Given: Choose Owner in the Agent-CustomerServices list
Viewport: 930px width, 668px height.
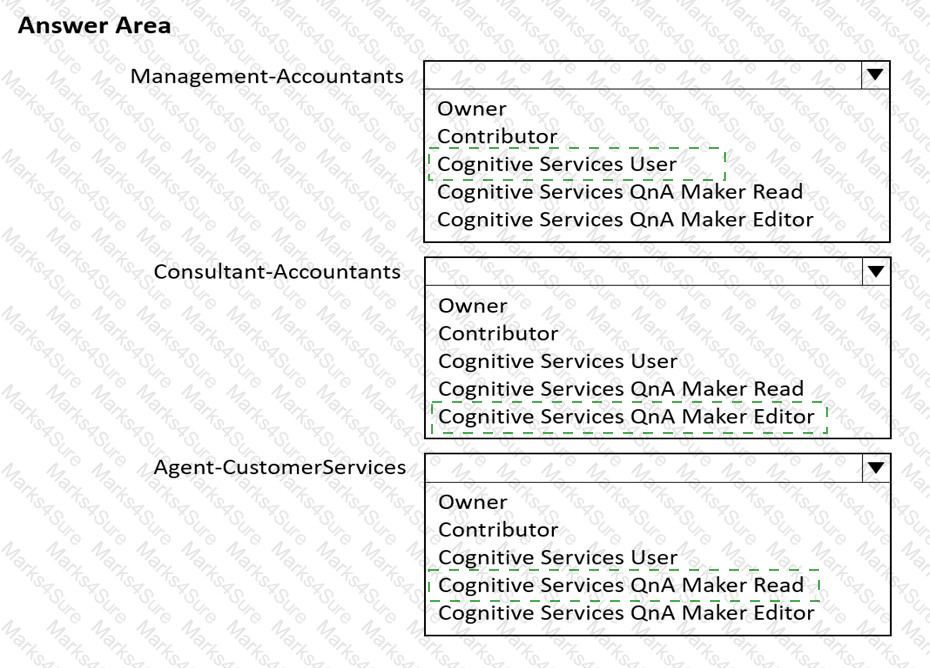Looking at the screenshot, I should (472, 502).
